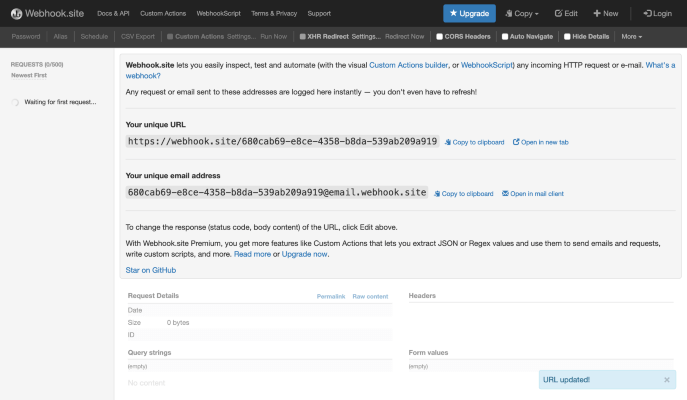Click the Webhook.site logo icon
The width and height of the screenshot is (687, 400).
[16, 14]
